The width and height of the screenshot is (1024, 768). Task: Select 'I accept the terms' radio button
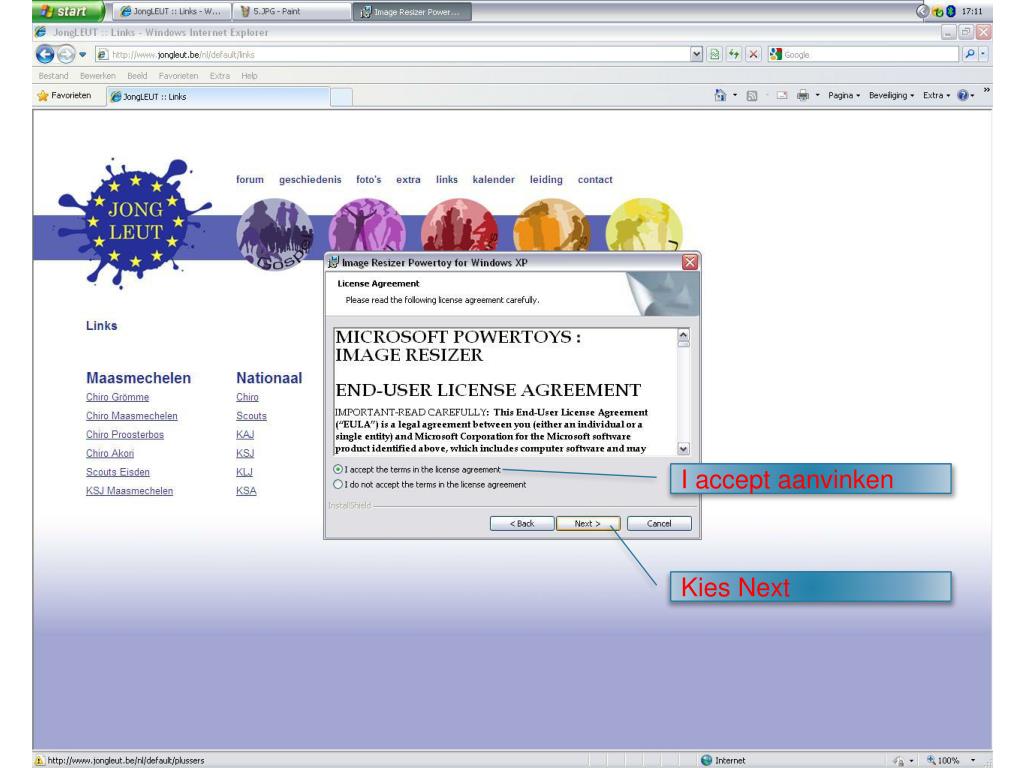(x=338, y=470)
